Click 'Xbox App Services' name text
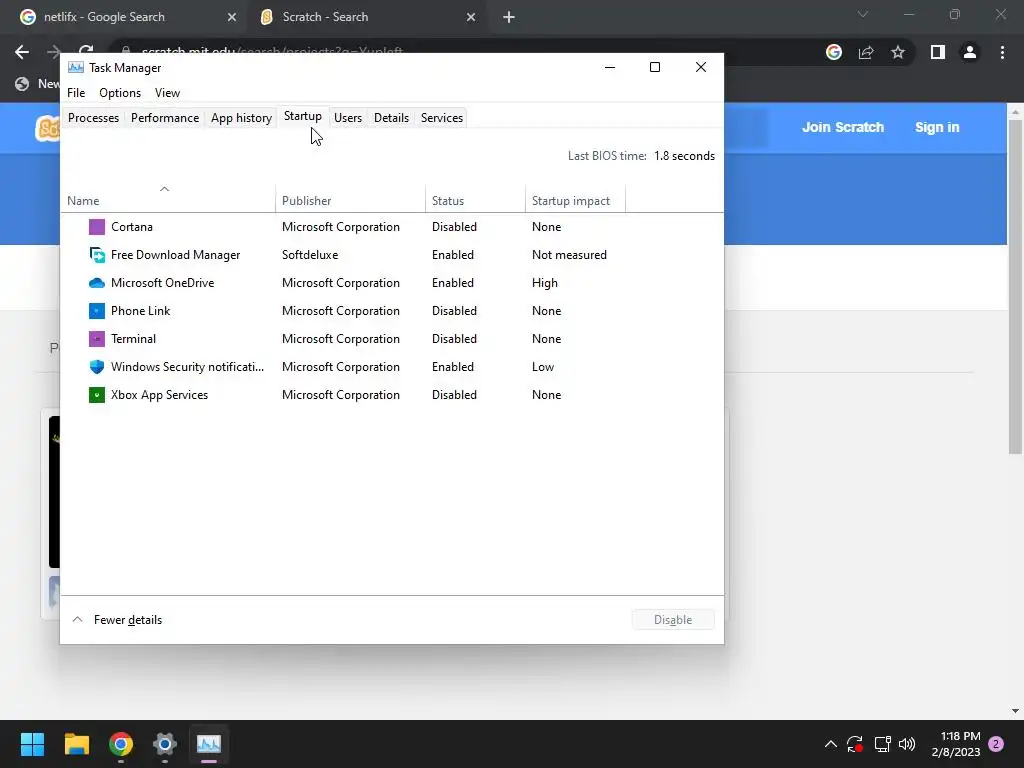 pos(159,395)
